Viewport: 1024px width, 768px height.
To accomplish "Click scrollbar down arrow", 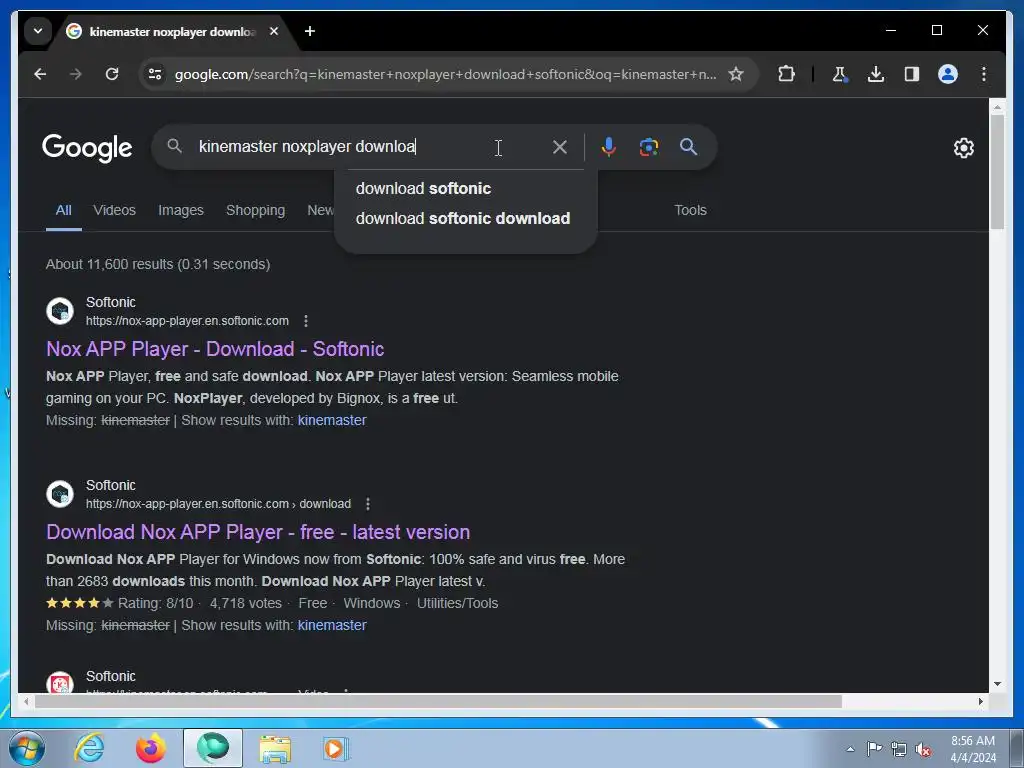I will (x=997, y=684).
